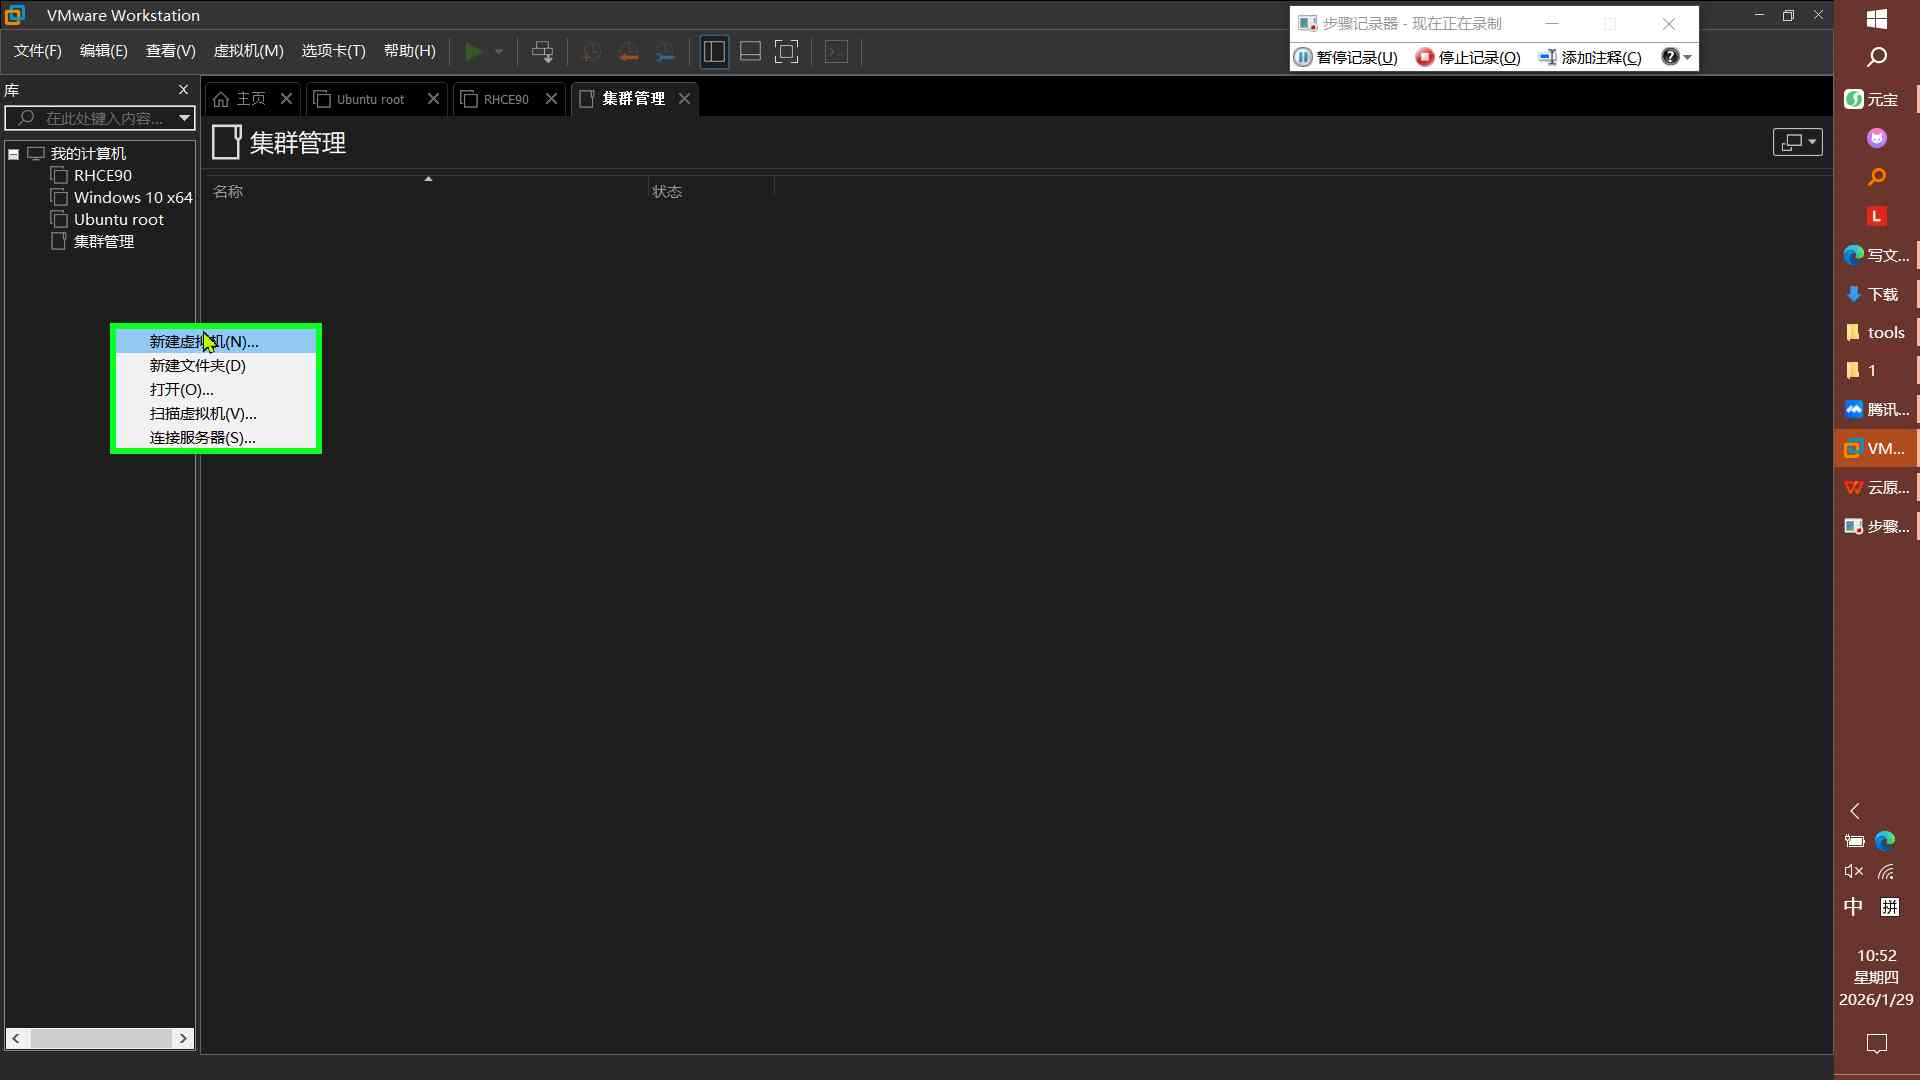Toggle the thumbnail bar view icon
This screenshot has height=1080, width=1920.
click(750, 51)
